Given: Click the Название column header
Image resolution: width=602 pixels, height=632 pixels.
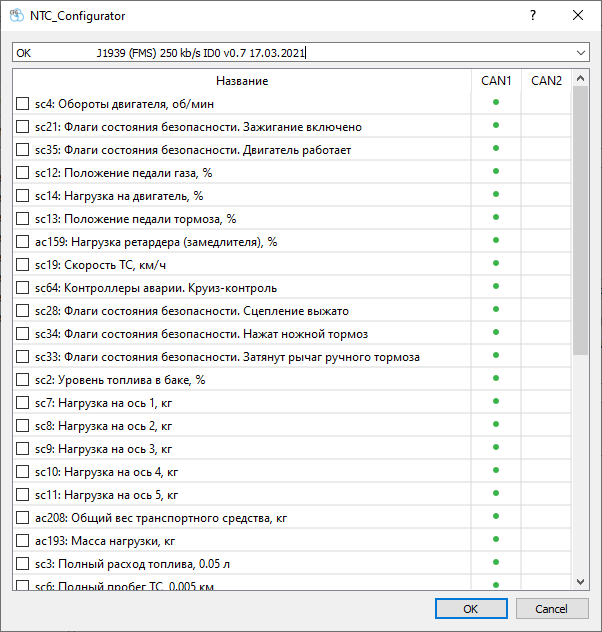Looking at the screenshot, I should 242,80.
